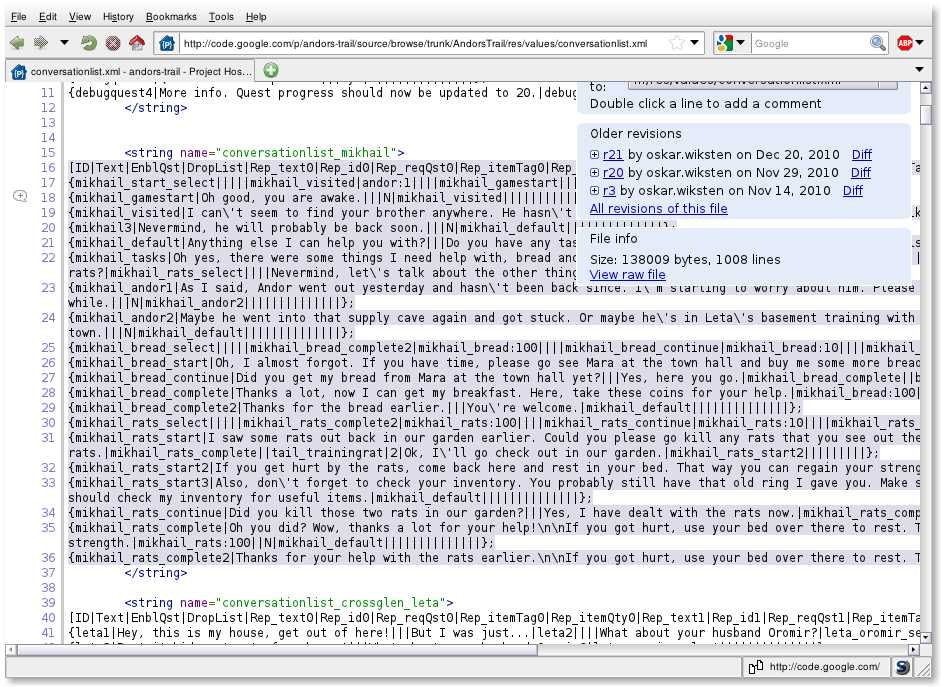Viewport: 941px width, 687px height.
Task: Go to the Home page icon
Action: (x=137, y=43)
